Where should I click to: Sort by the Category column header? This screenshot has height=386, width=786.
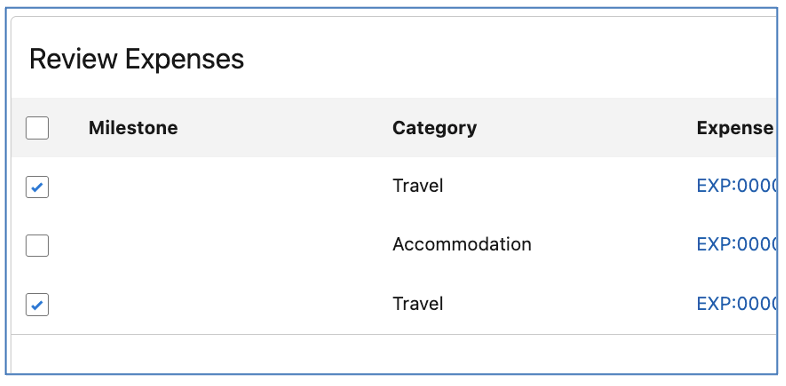point(434,128)
